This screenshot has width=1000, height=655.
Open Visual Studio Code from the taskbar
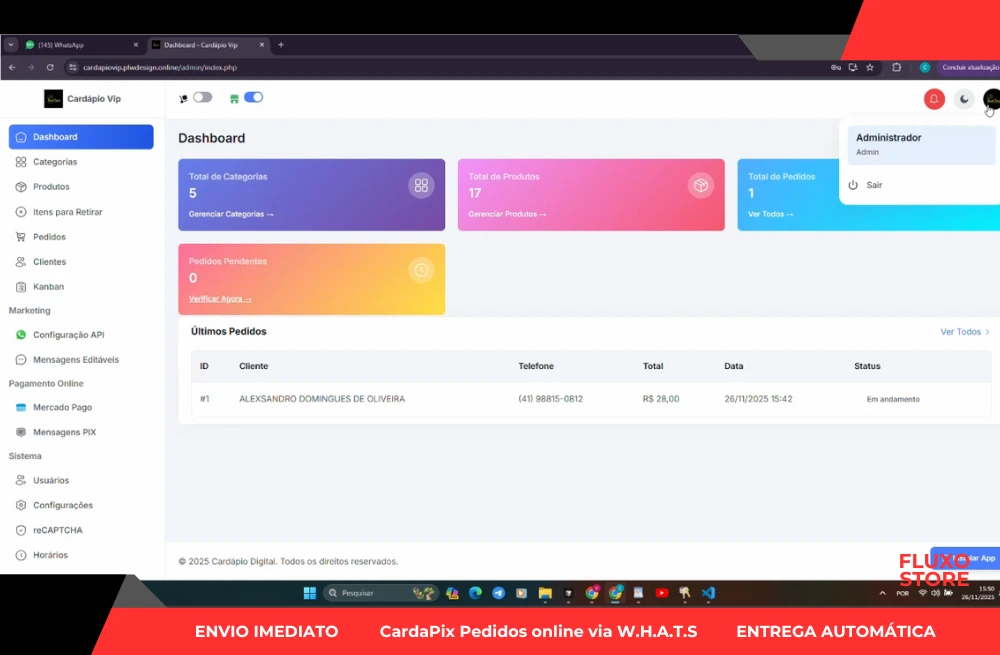708,593
